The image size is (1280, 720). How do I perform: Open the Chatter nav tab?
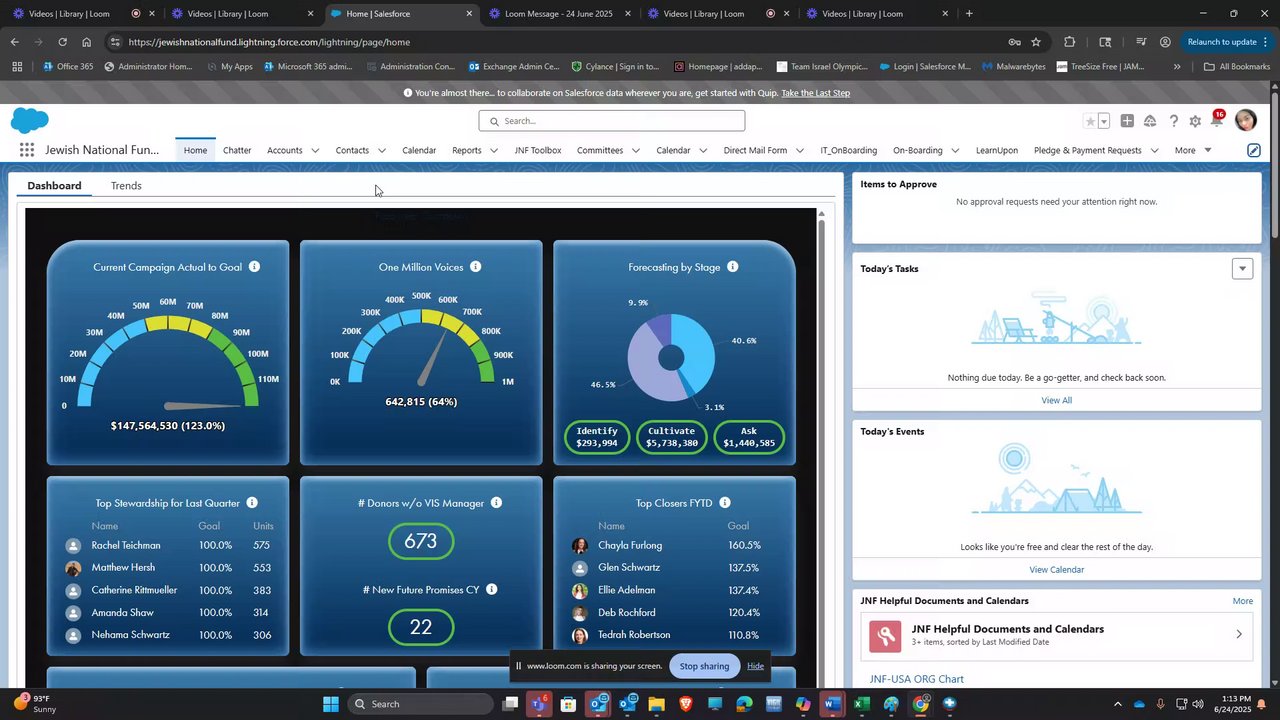click(x=237, y=150)
